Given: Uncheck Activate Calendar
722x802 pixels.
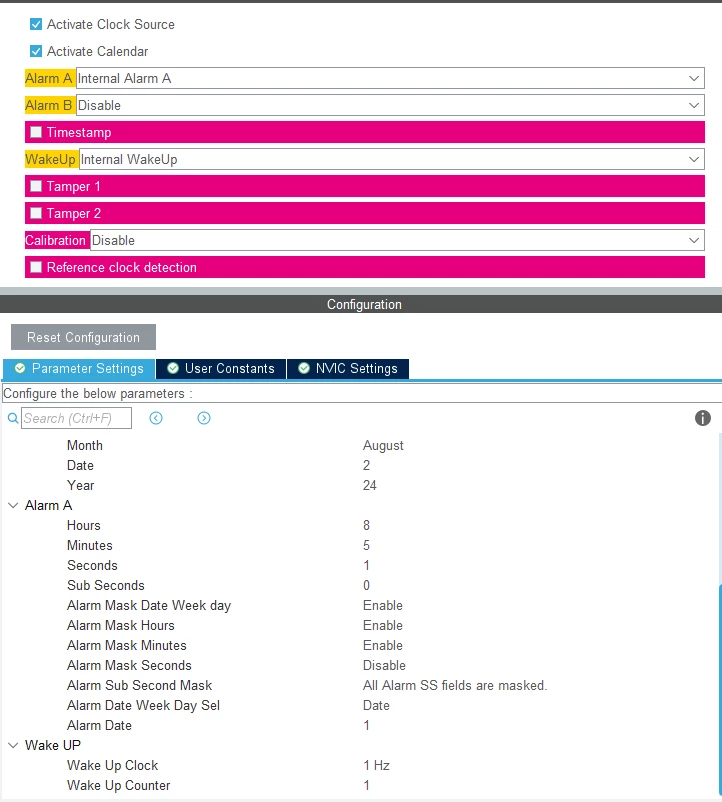Looking at the screenshot, I should 36,51.
